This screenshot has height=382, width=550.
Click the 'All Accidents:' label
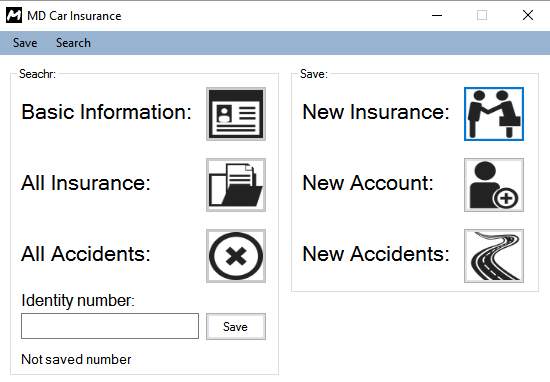(86, 254)
